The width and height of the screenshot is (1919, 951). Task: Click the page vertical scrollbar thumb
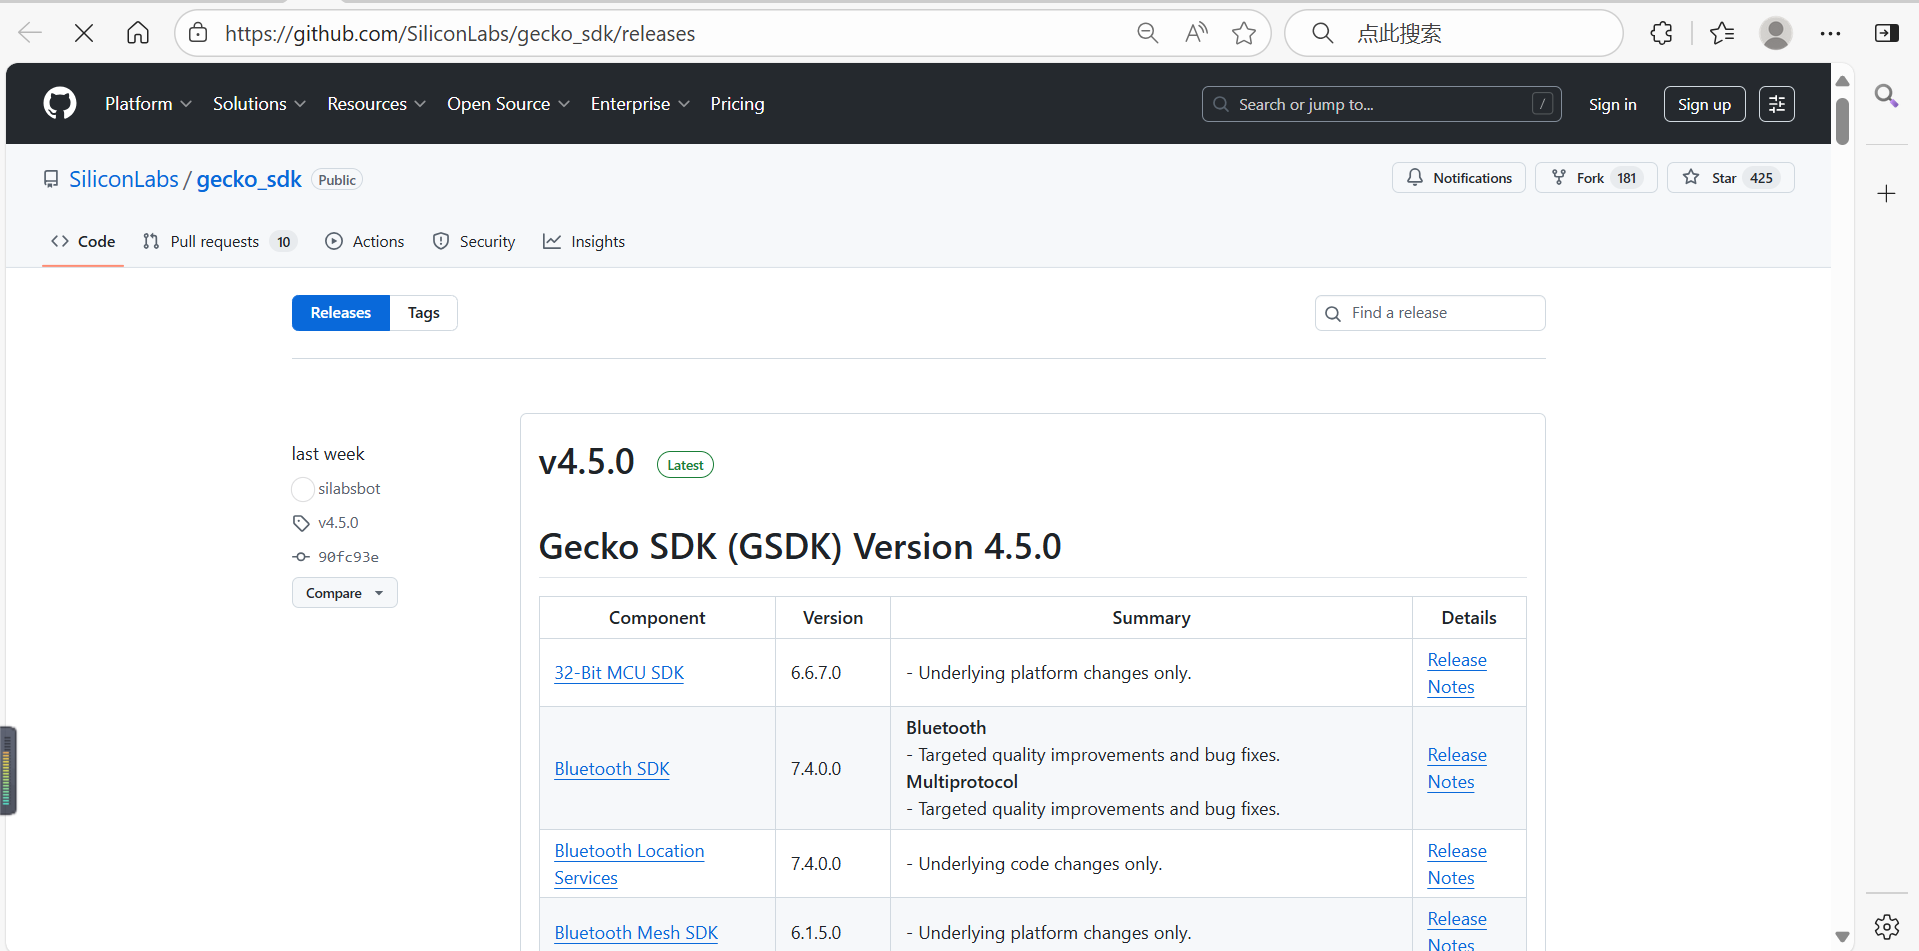coord(1842,121)
